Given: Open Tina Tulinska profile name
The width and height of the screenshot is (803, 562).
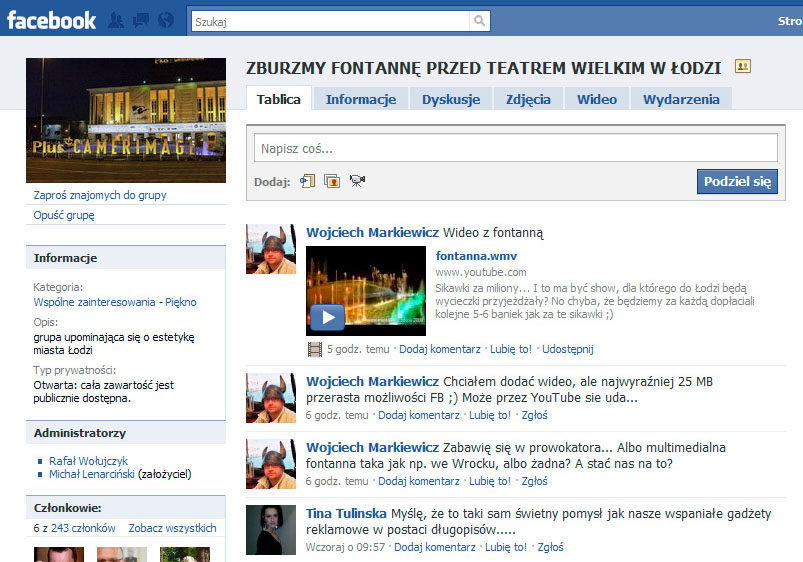Looking at the screenshot, I should point(346,513).
